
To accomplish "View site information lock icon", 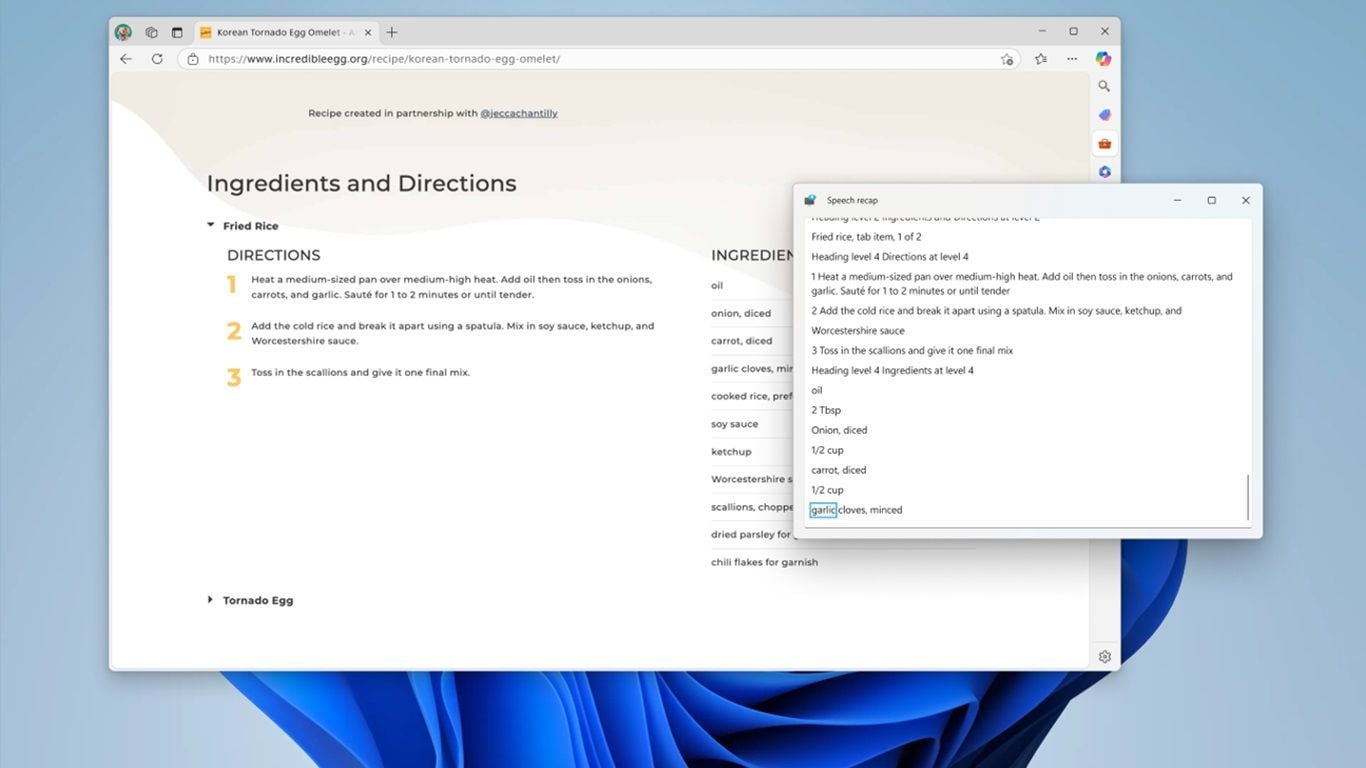I will pyautogui.click(x=193, y=59).
